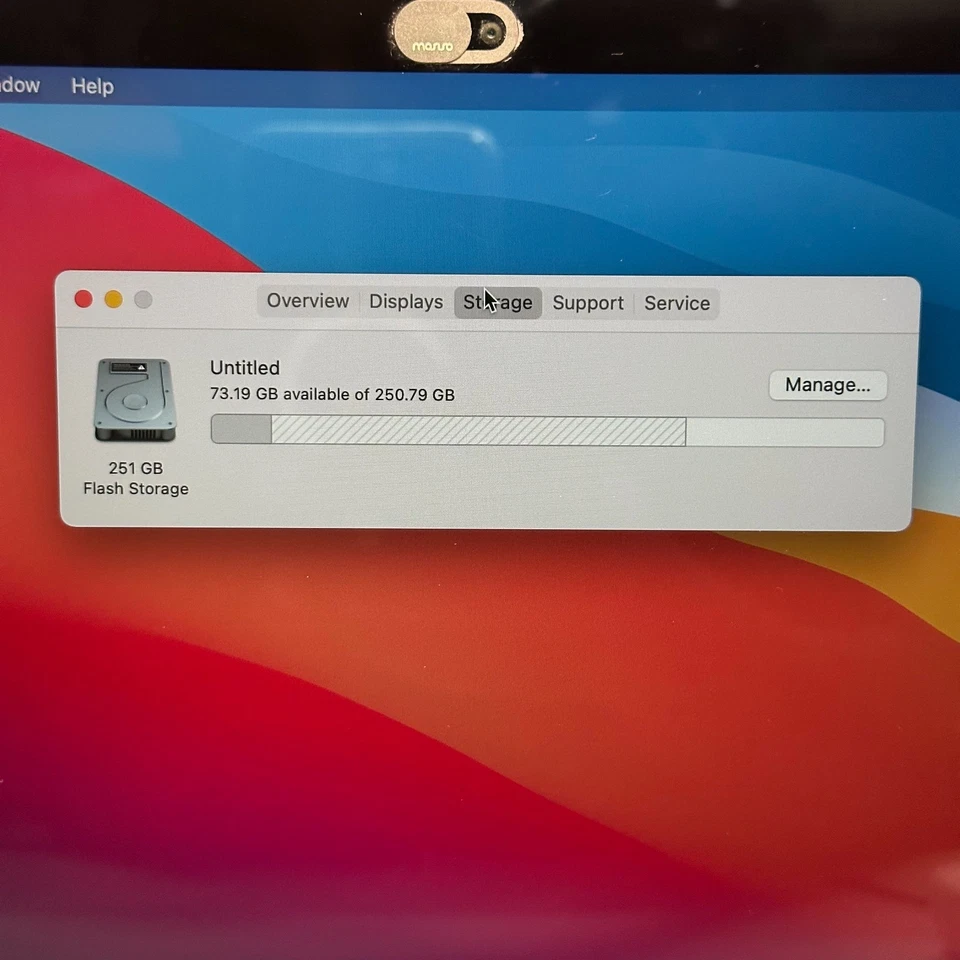The image size is (960, 960).
Task: Open the Support tab
Action: click(x=588, y=302)
